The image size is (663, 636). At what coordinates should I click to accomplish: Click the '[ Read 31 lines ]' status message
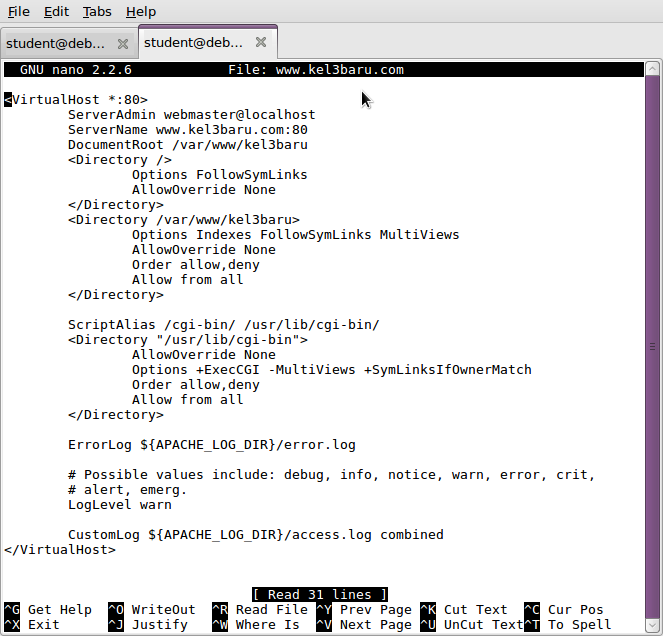tap(320, 595)
